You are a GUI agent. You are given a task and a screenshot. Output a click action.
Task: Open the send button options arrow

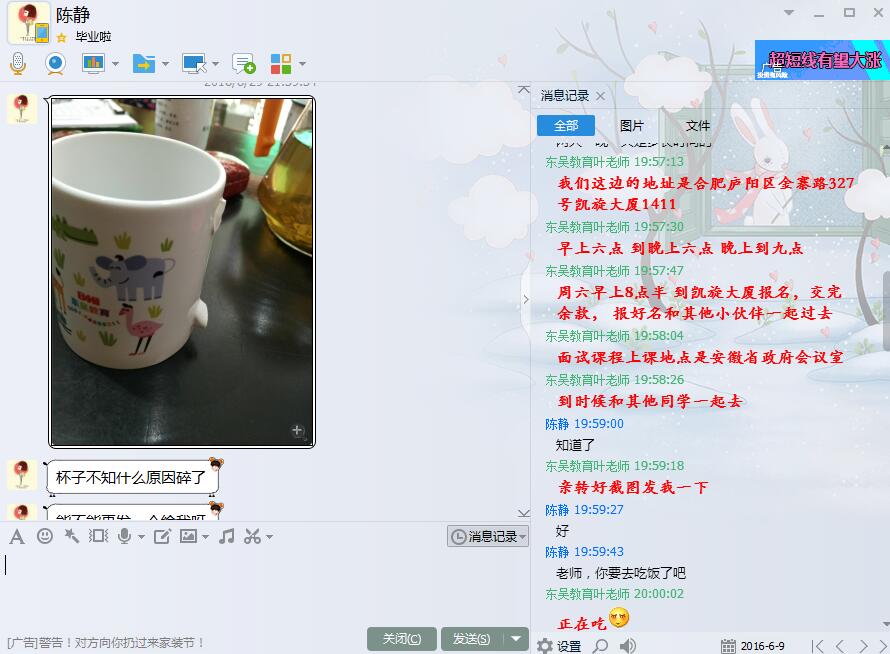pos(516,639)
